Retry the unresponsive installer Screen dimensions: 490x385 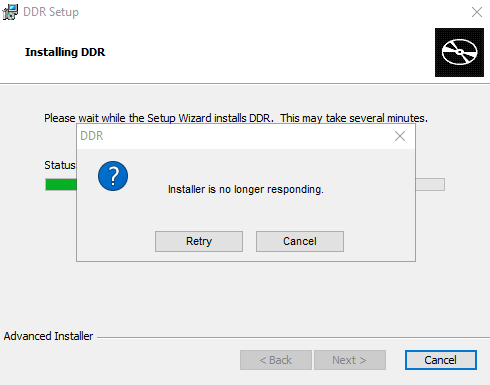pos(199,241)
